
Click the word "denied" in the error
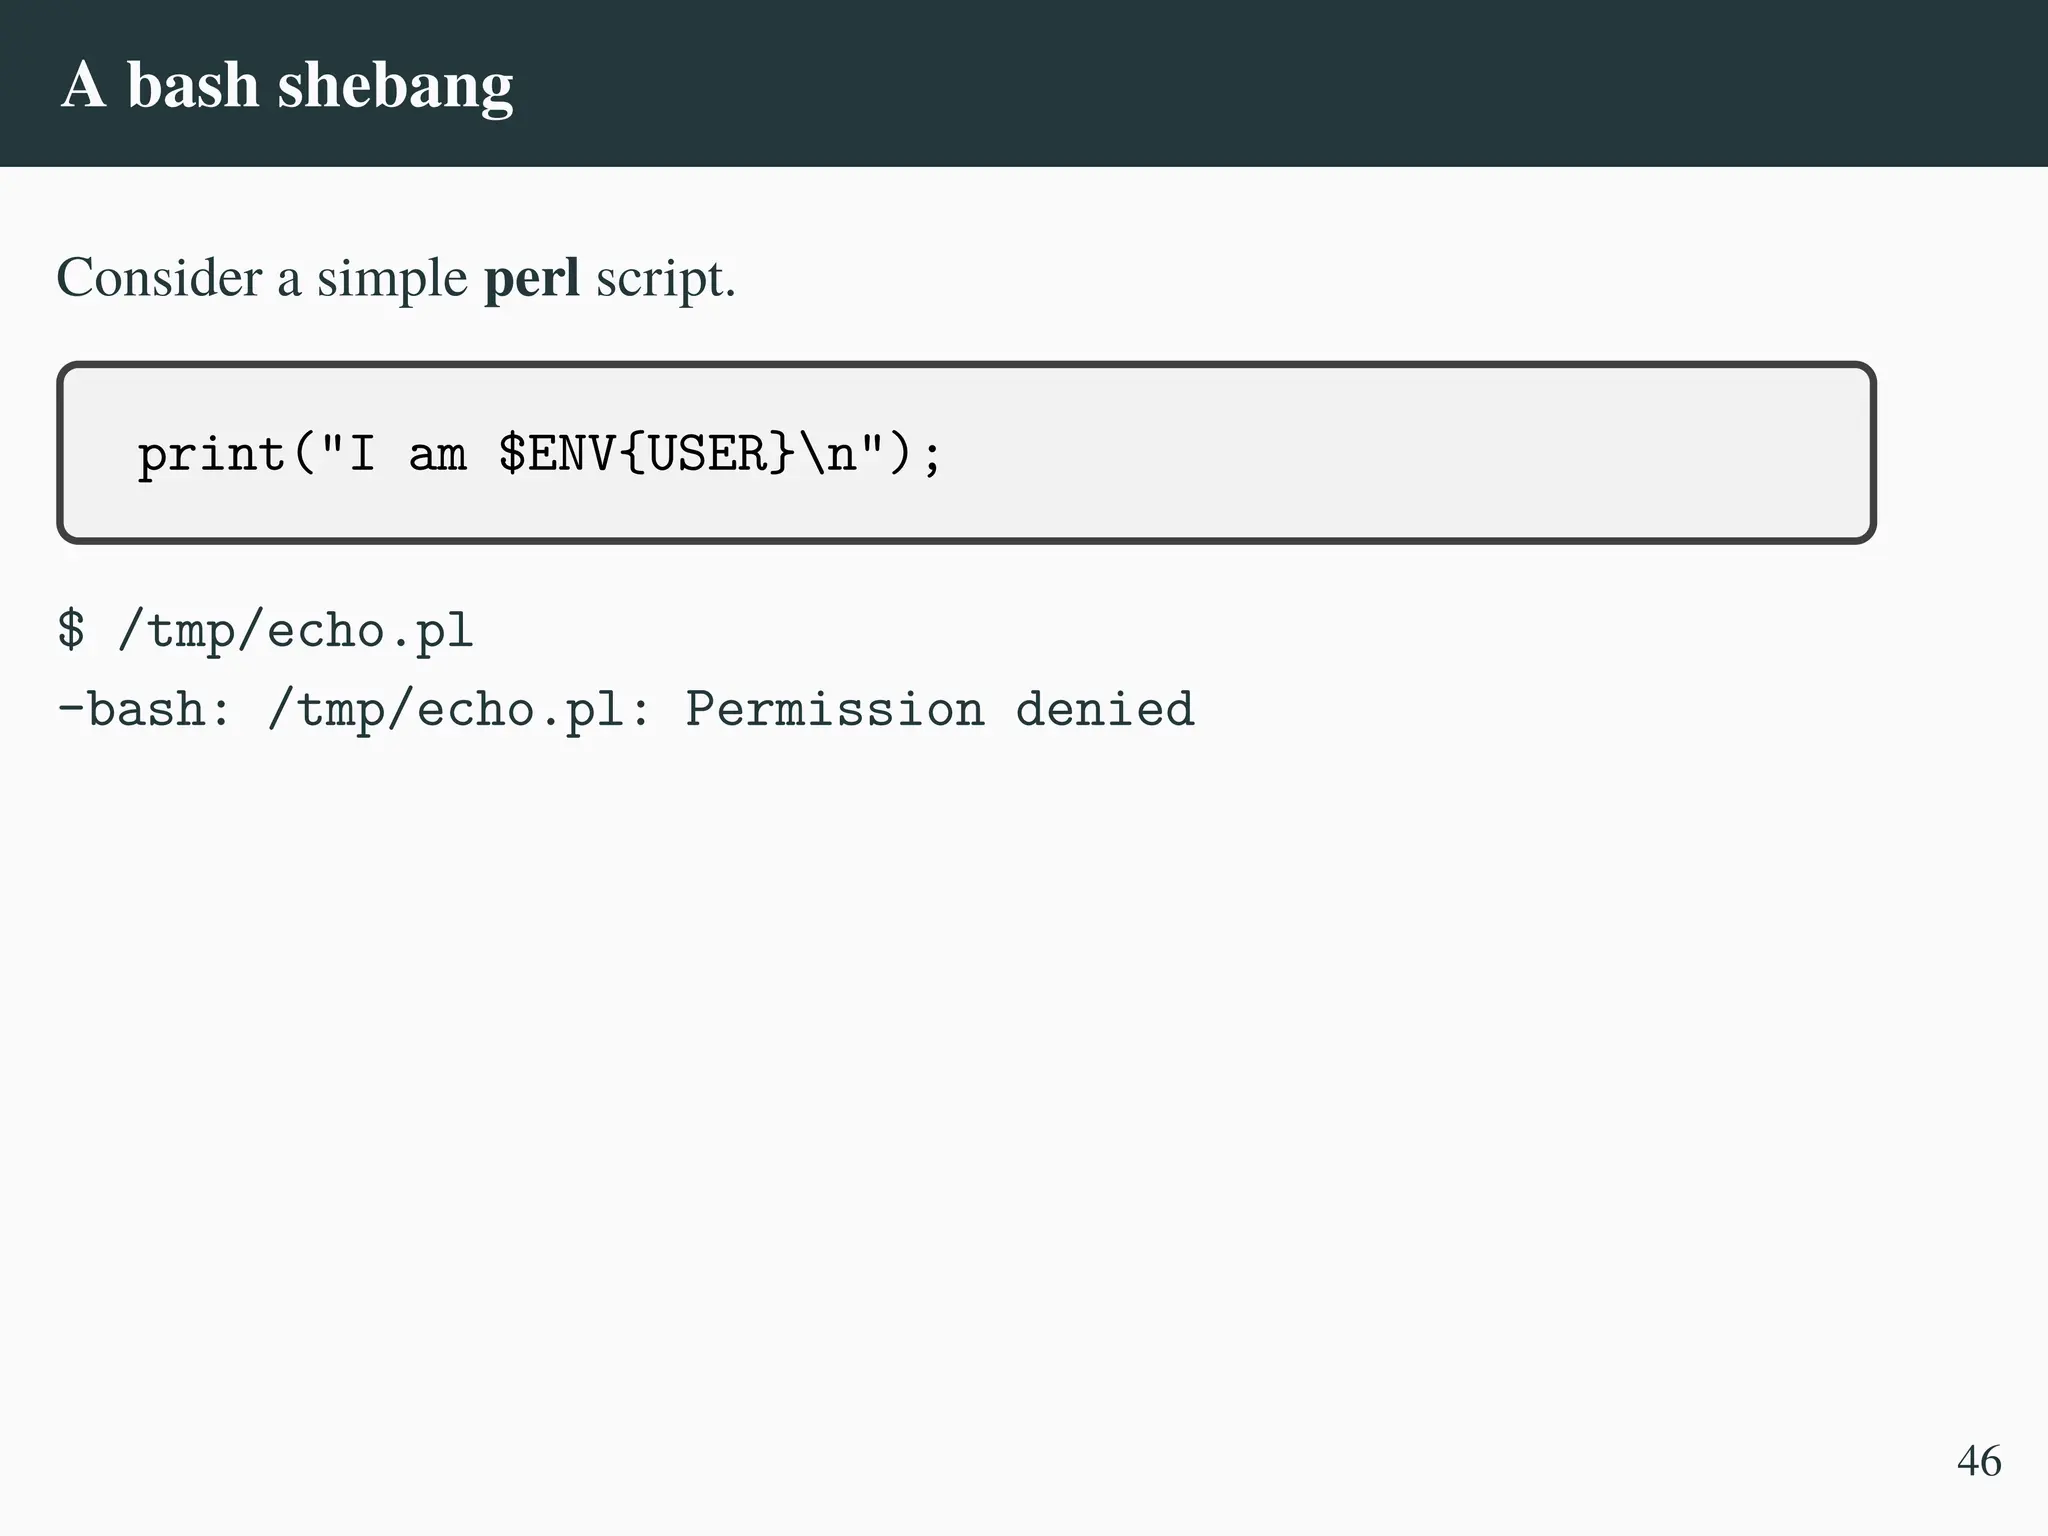(1104, 710)
